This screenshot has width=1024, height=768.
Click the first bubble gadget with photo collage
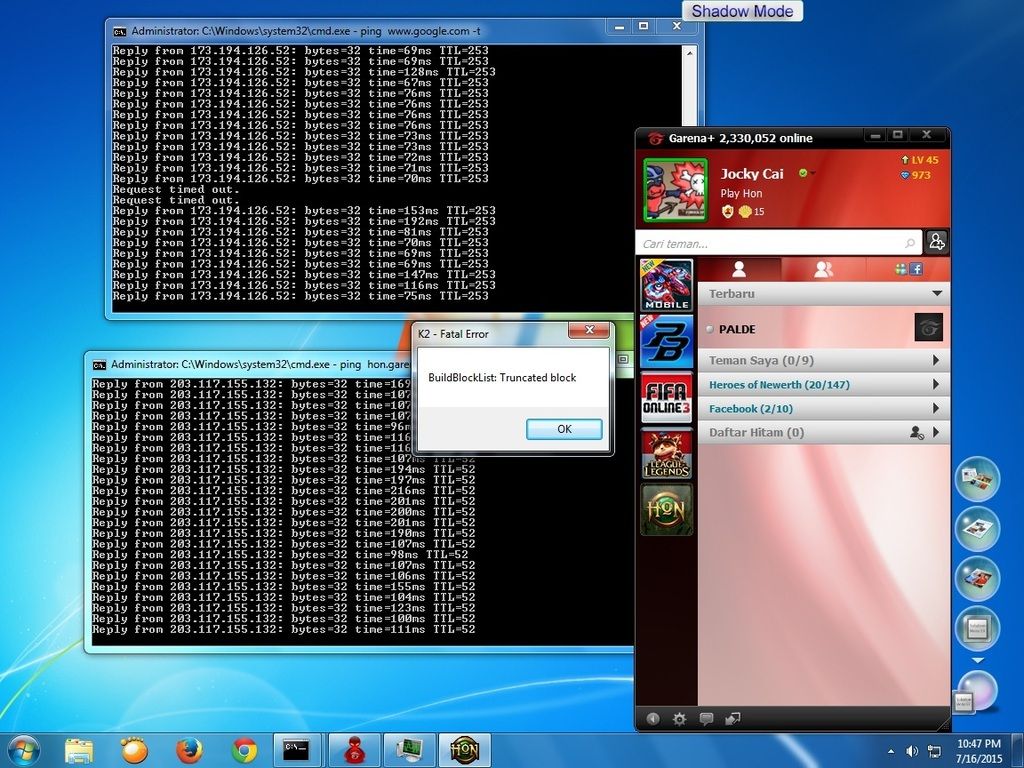click(x=978, y=479)
